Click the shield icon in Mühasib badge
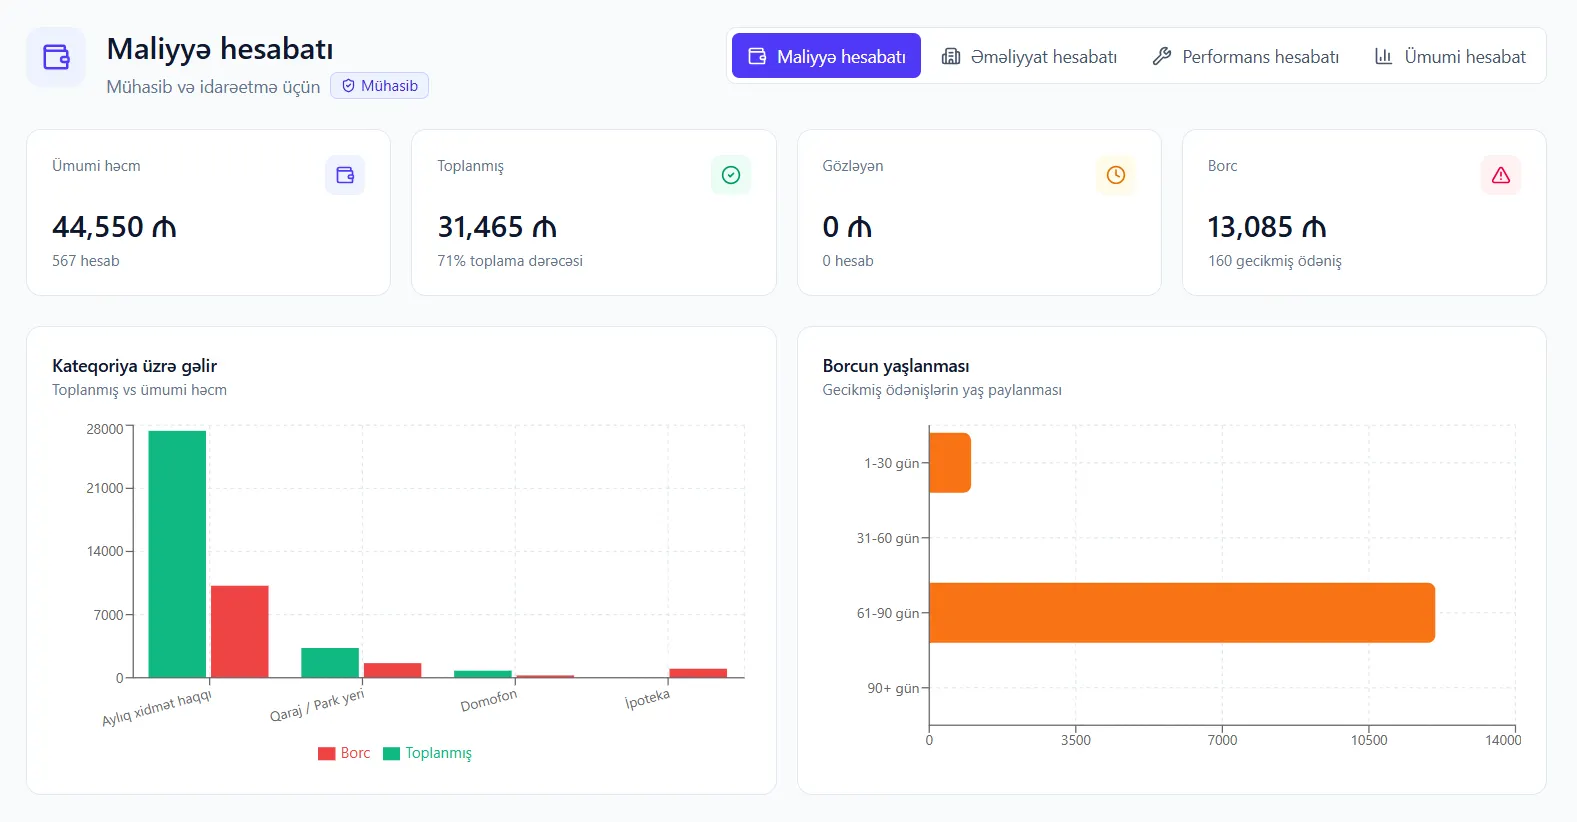The width and height of the screenshot is (1577, 822). (348, 86)
